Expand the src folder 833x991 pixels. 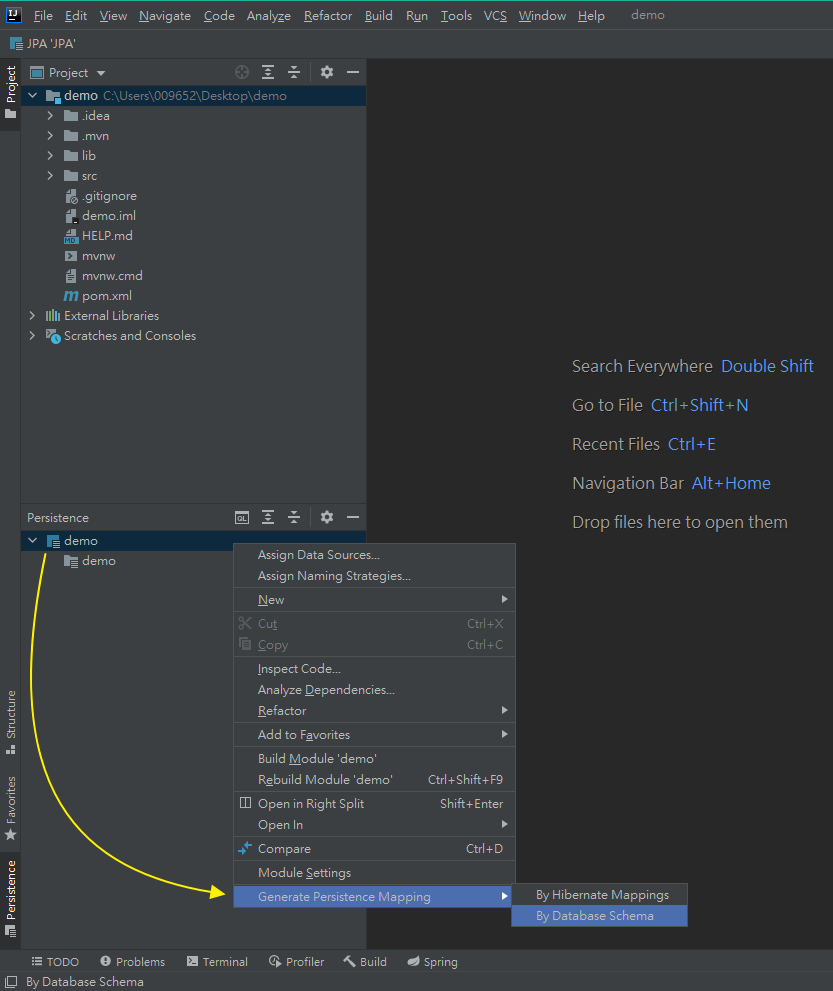point(50,176)
